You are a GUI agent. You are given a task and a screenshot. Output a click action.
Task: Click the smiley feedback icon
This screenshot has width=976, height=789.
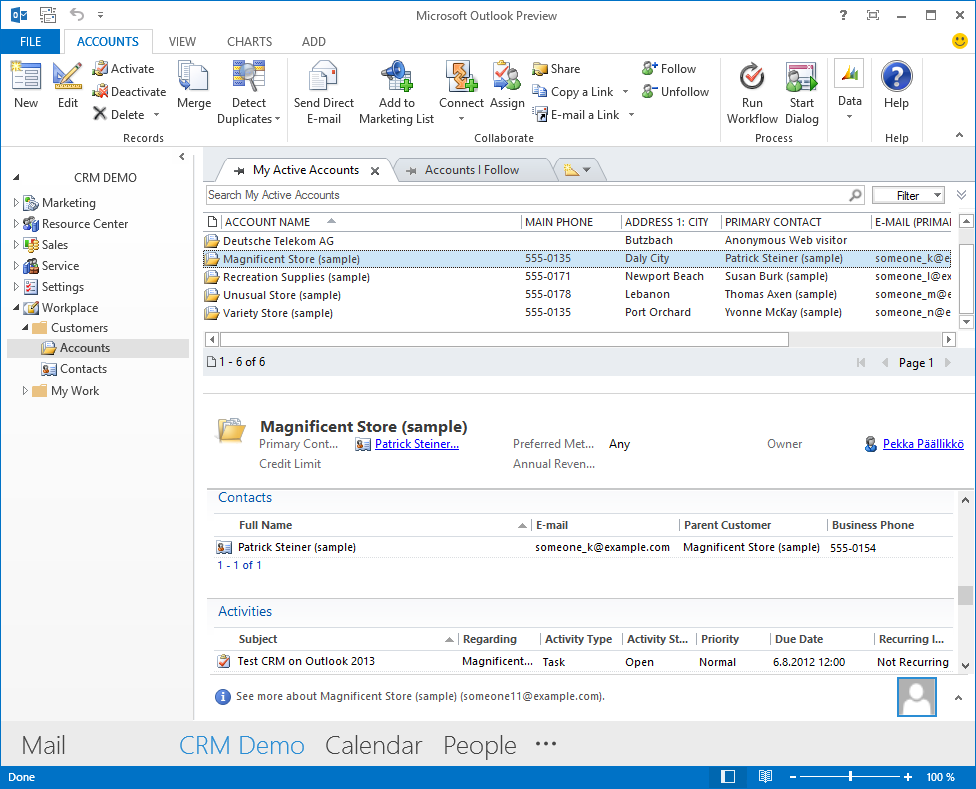(960, 41)
